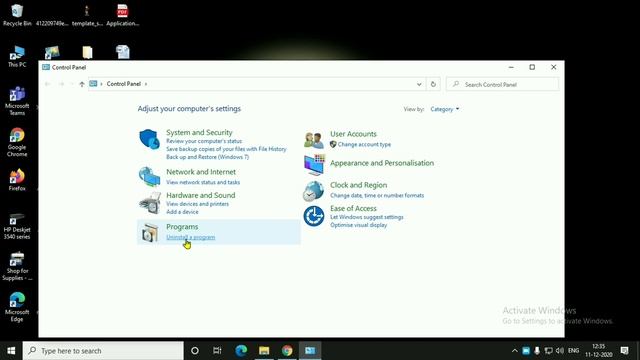Open the View by Category dropdown
Screen dimensions: 640x360
pyautogui.click(x=444, y=109)
